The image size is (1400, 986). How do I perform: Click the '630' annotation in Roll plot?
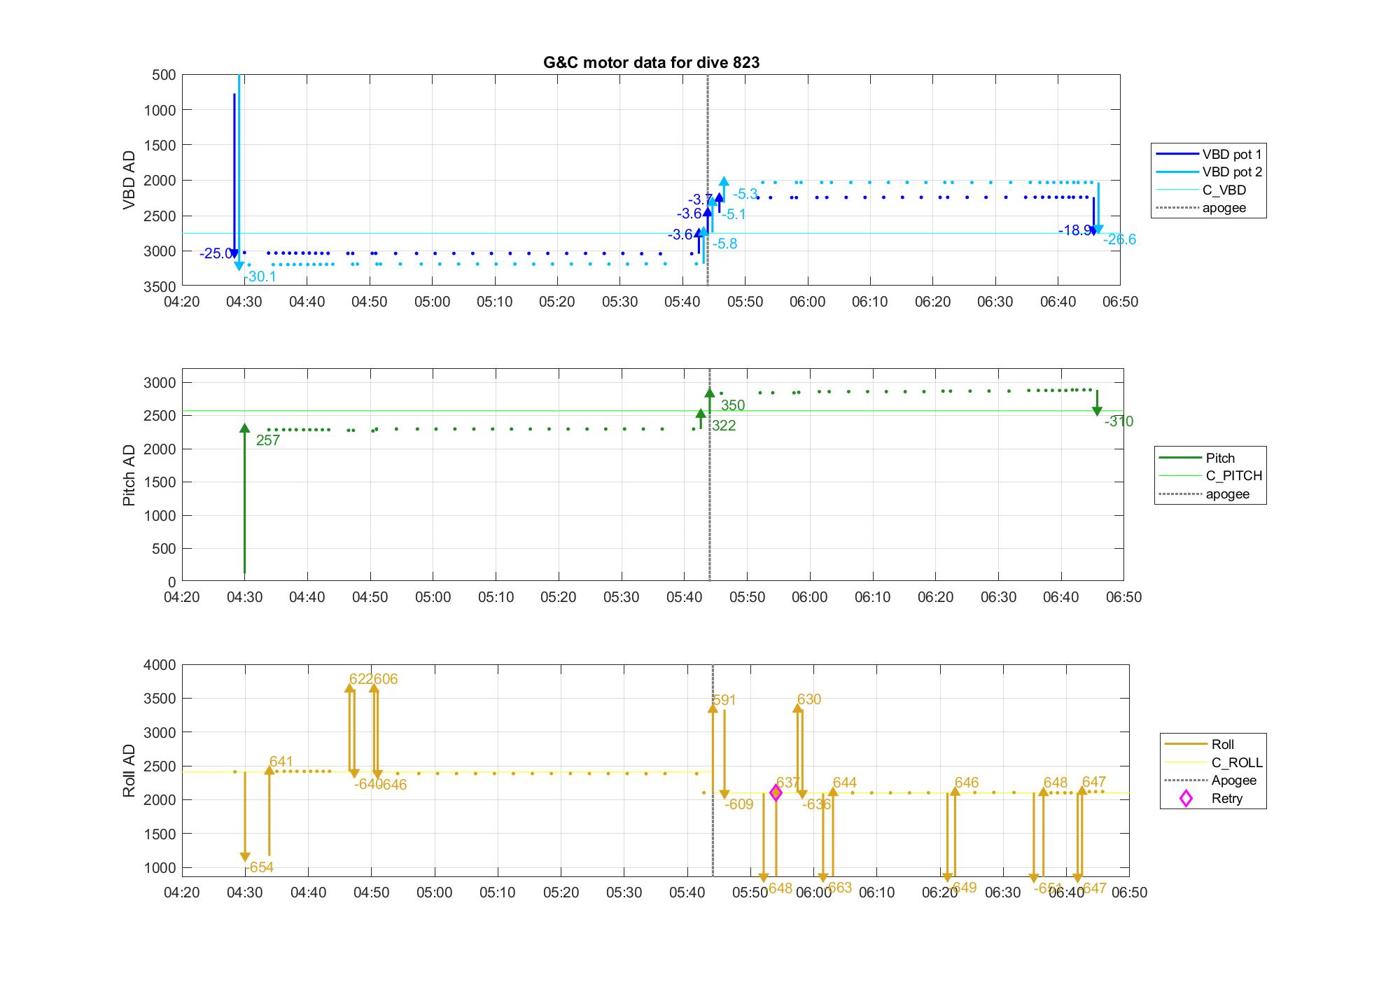pyautogui.click(x=809, y=700)
